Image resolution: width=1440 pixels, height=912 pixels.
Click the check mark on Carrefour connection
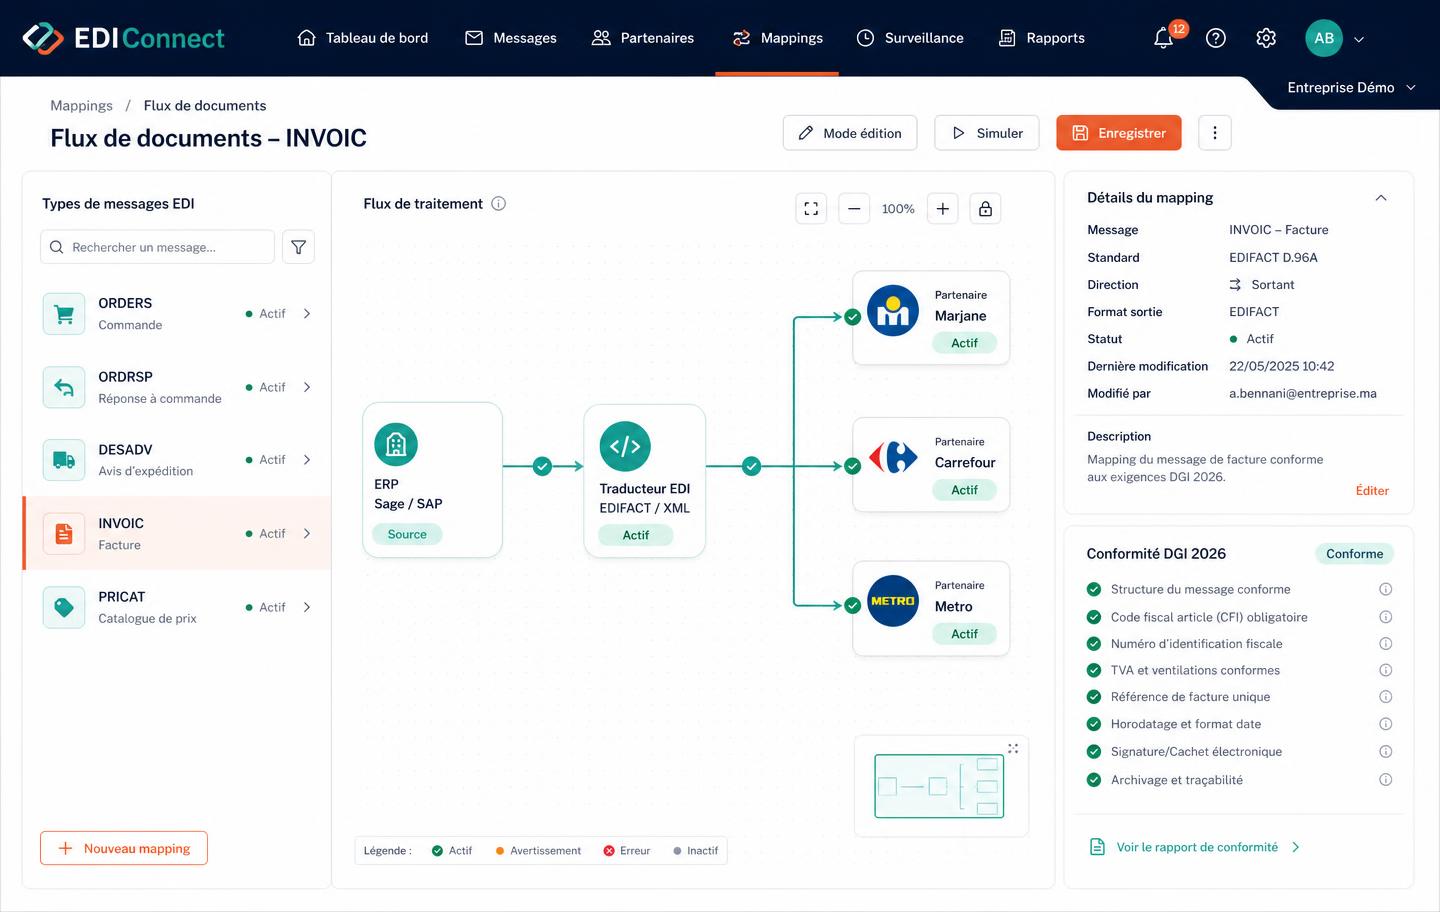(x=853, y=466)
